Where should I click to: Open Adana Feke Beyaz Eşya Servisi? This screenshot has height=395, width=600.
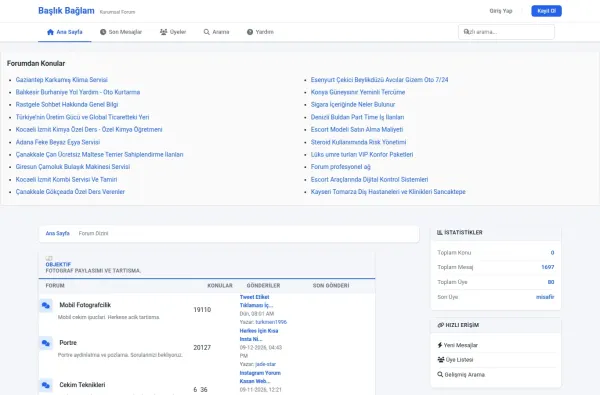58,142
